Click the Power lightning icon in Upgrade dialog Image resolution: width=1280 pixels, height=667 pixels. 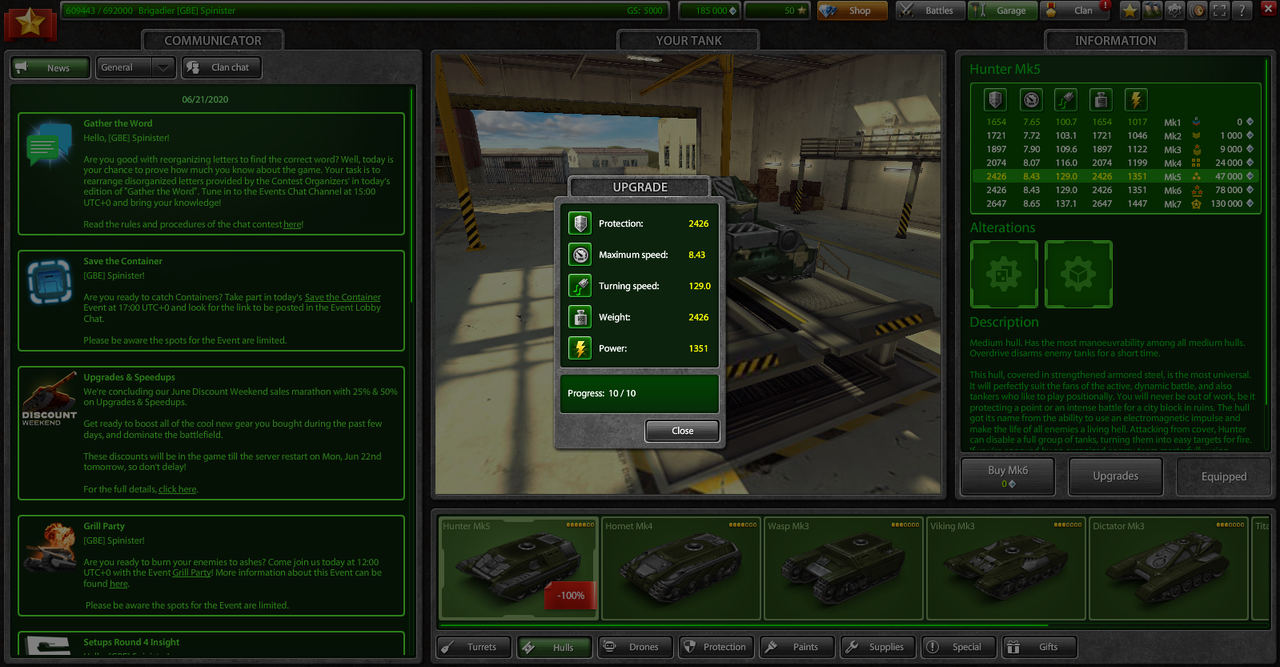(x=580, y=348)
